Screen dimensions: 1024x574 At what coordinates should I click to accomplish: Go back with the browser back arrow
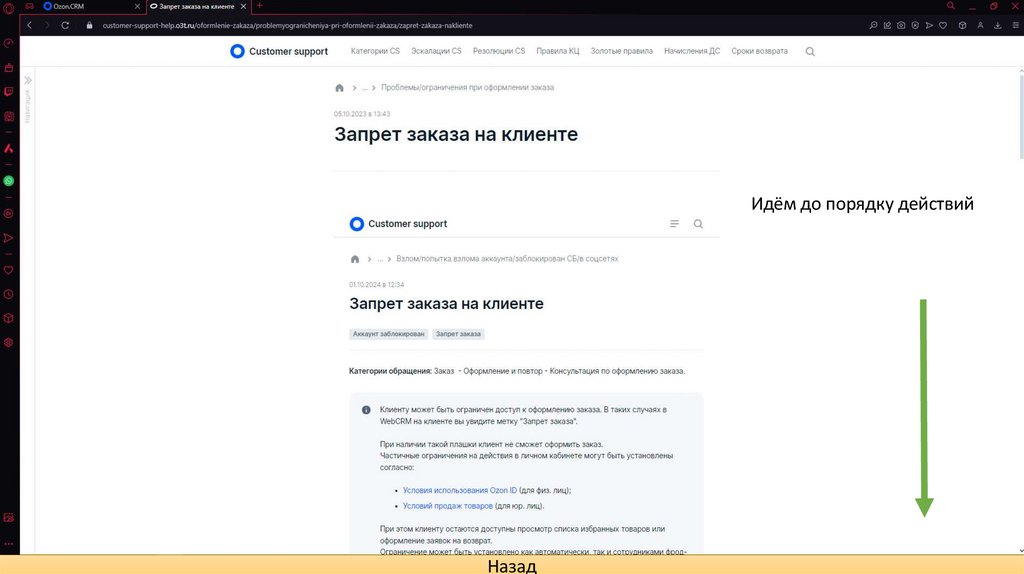click(29, 25)
